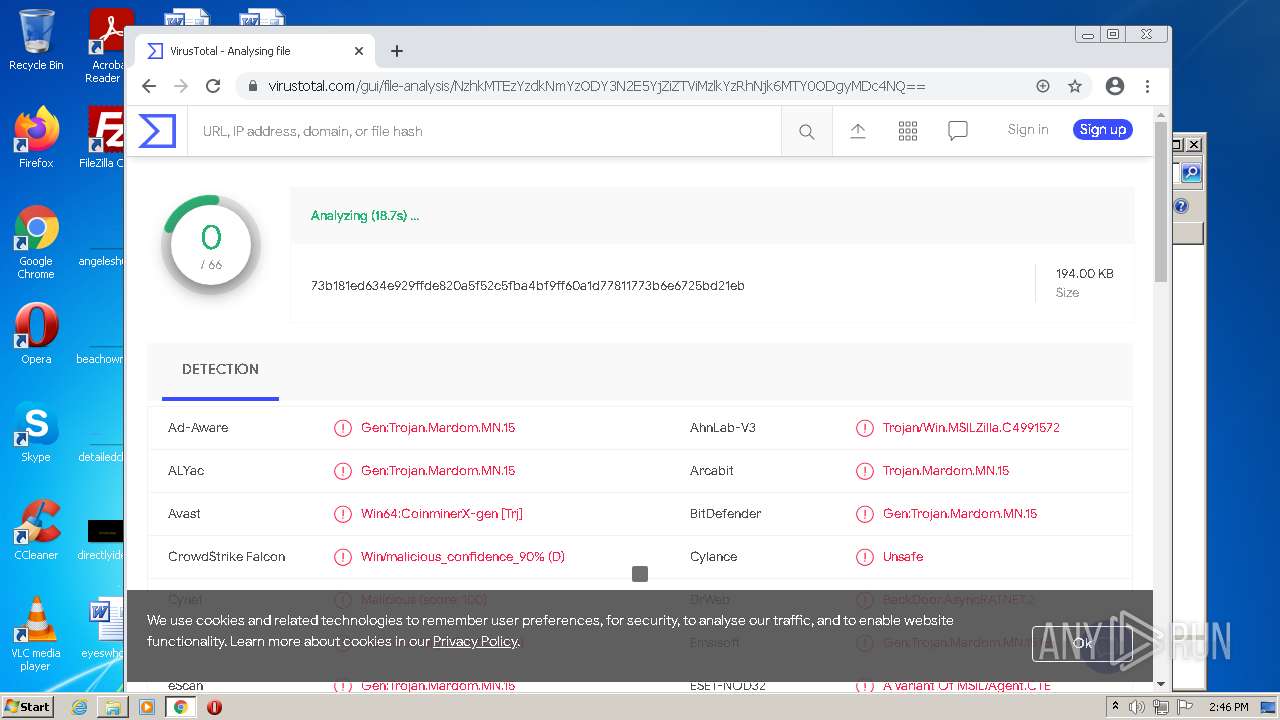The image size is (1280, 720).
Task: Click Arcabit Trojan.Mardom.MN.15 result
Action: point(946,471)
